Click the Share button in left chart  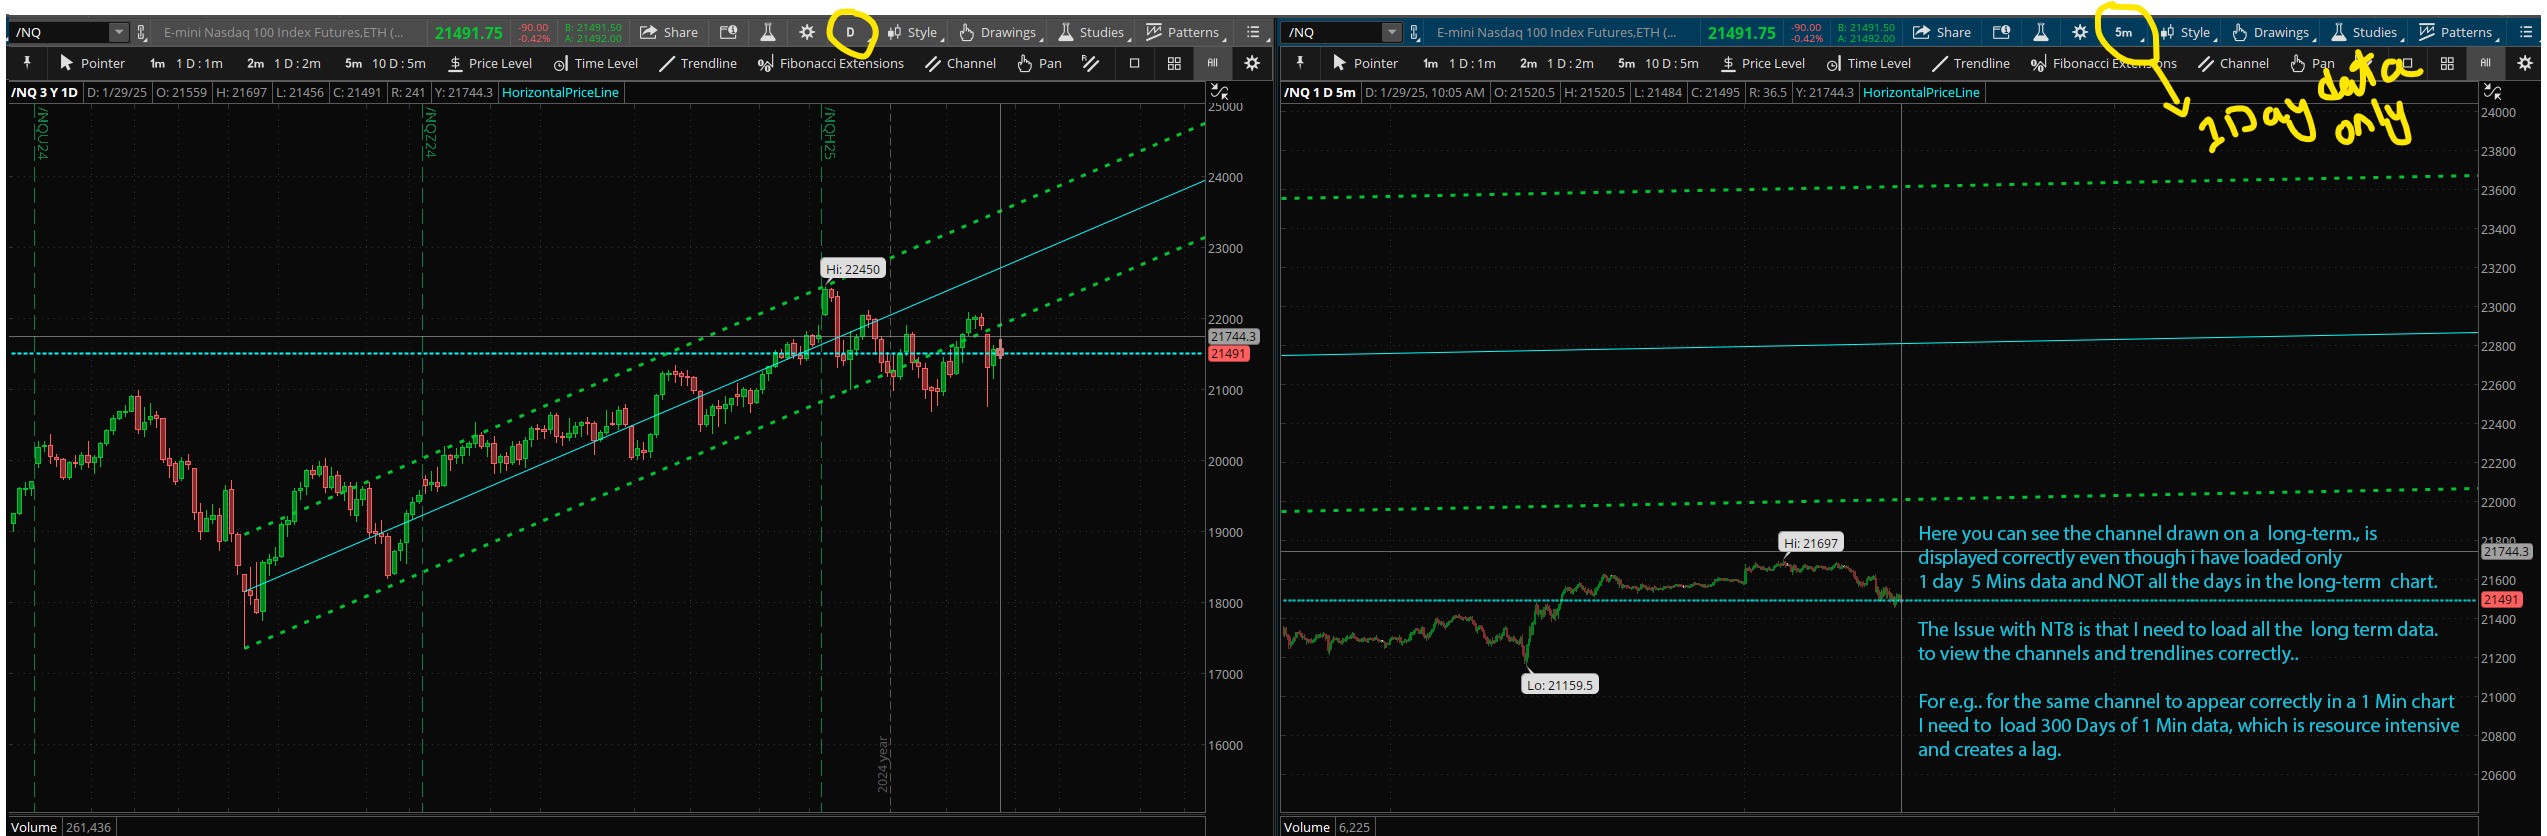[x=669, y=32]
